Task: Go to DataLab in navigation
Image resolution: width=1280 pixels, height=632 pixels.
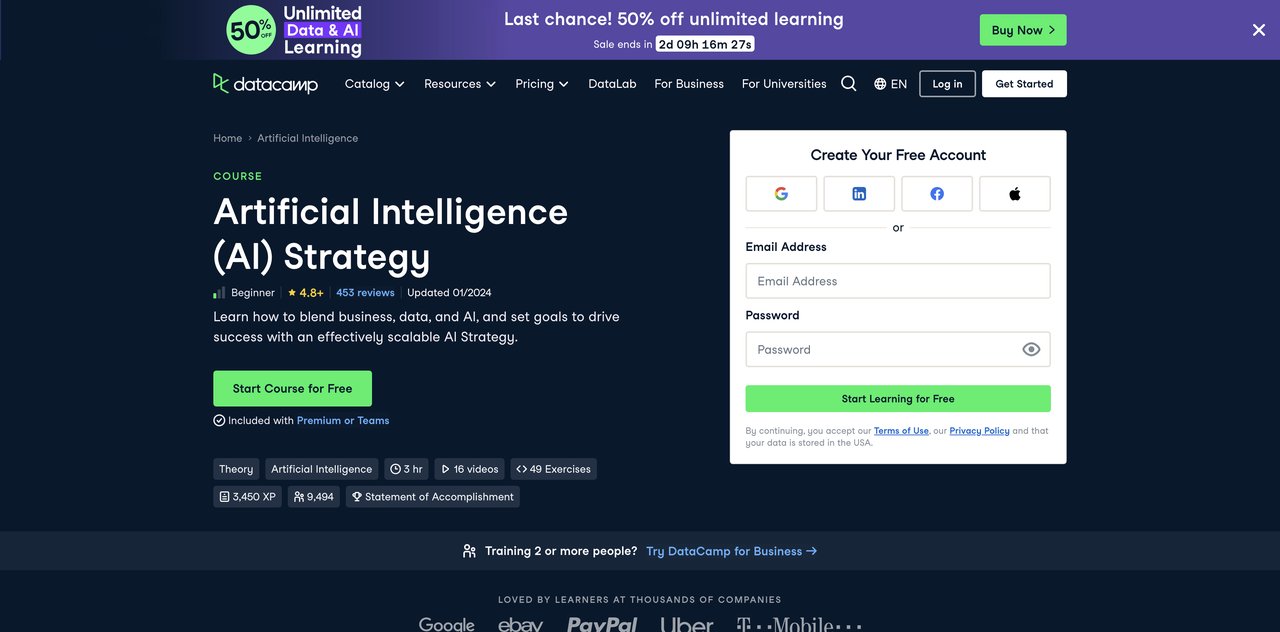Action: [612, 84]
